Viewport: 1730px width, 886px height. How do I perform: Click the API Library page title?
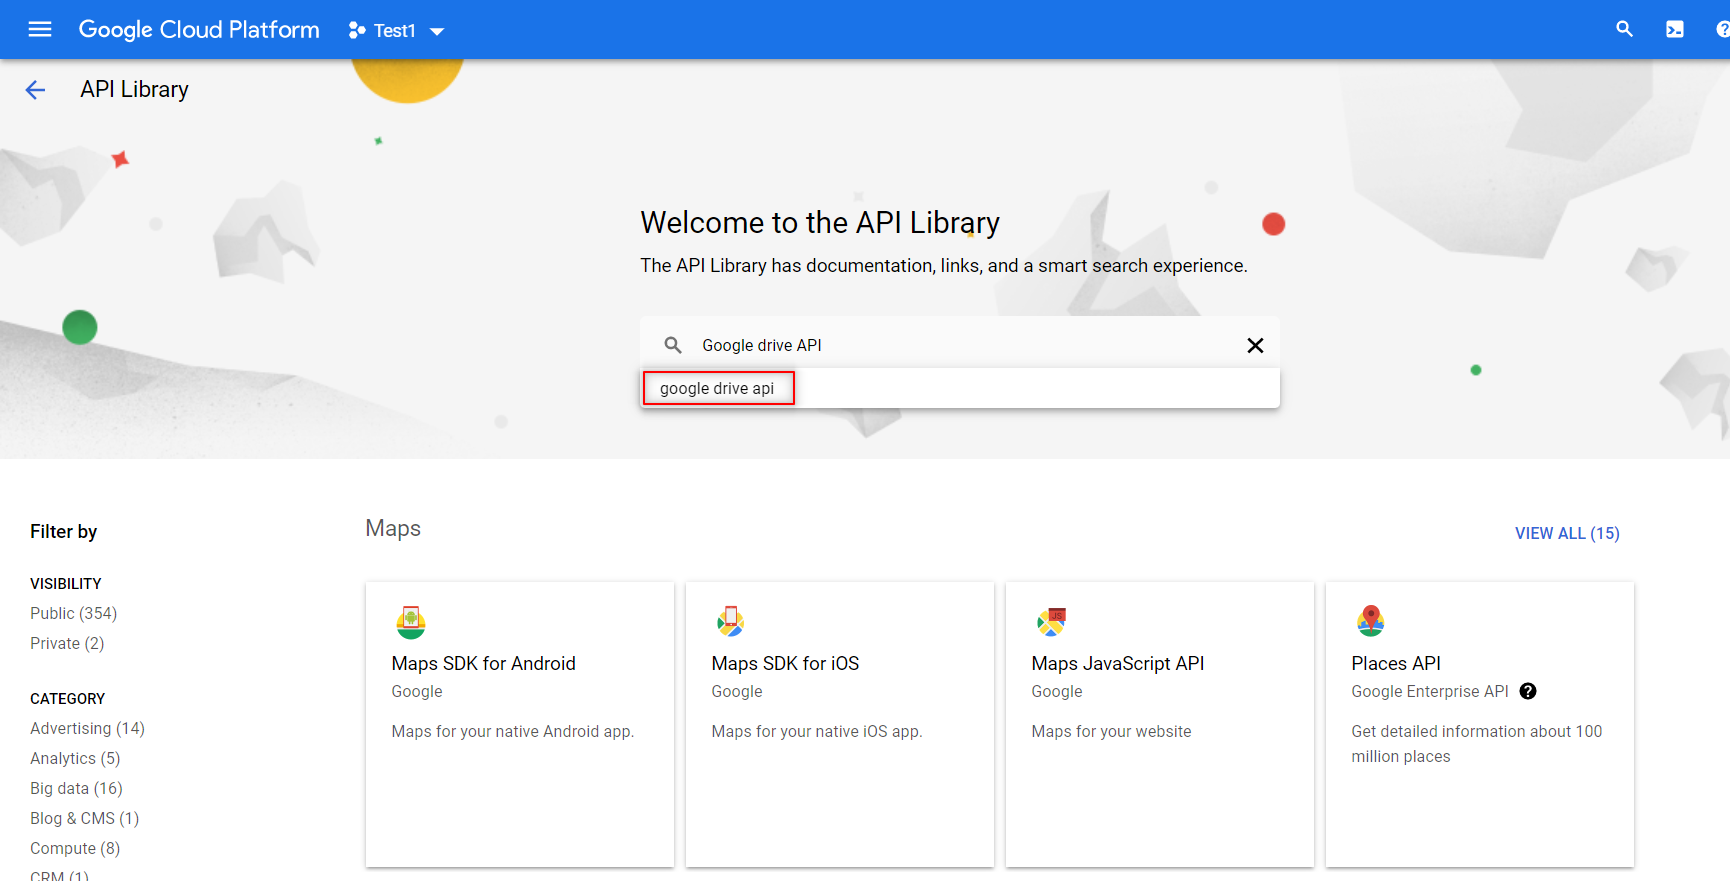click(x=134, y=89)
